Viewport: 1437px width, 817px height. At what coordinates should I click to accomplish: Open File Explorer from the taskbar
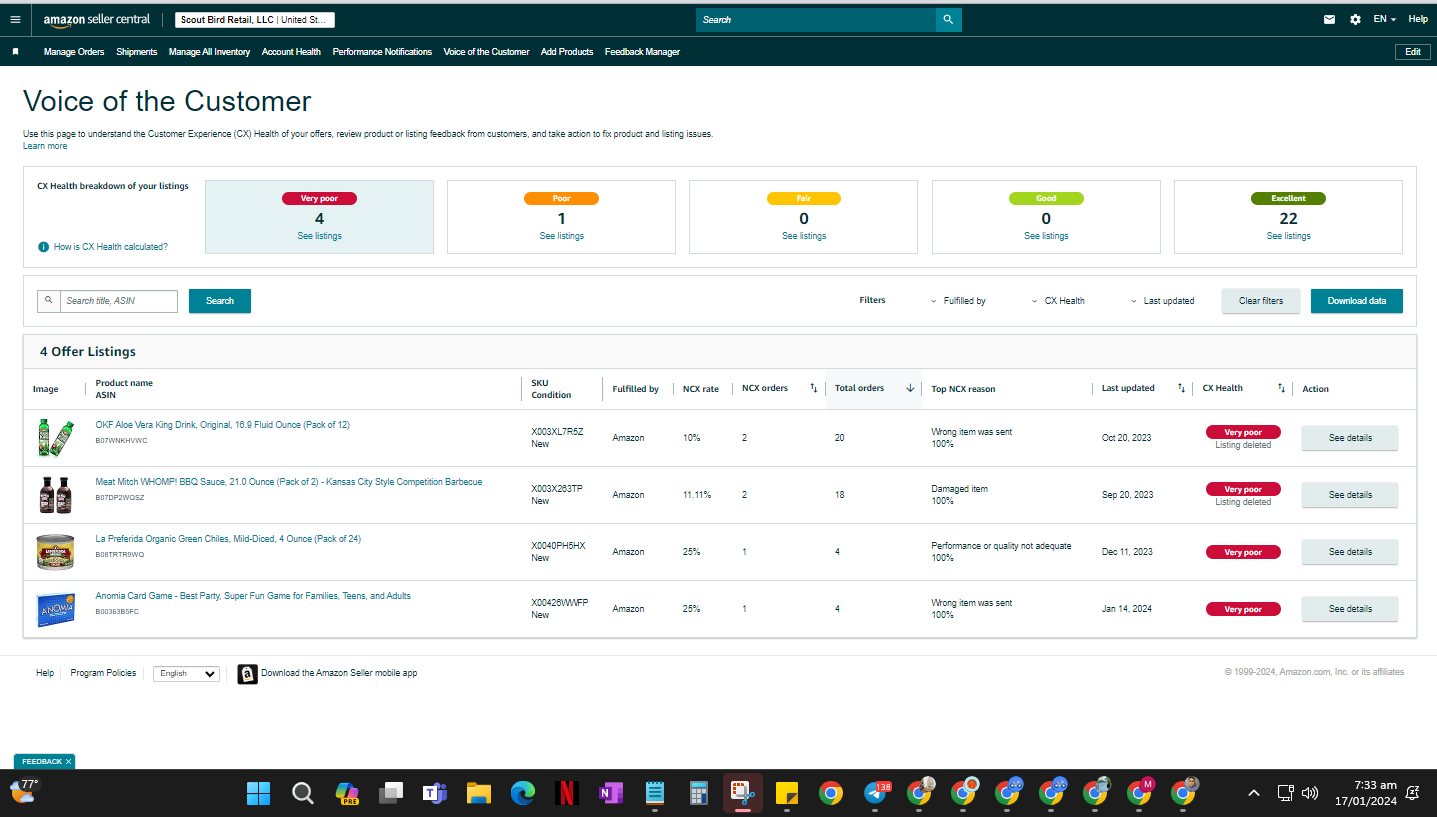coord(479,794)
